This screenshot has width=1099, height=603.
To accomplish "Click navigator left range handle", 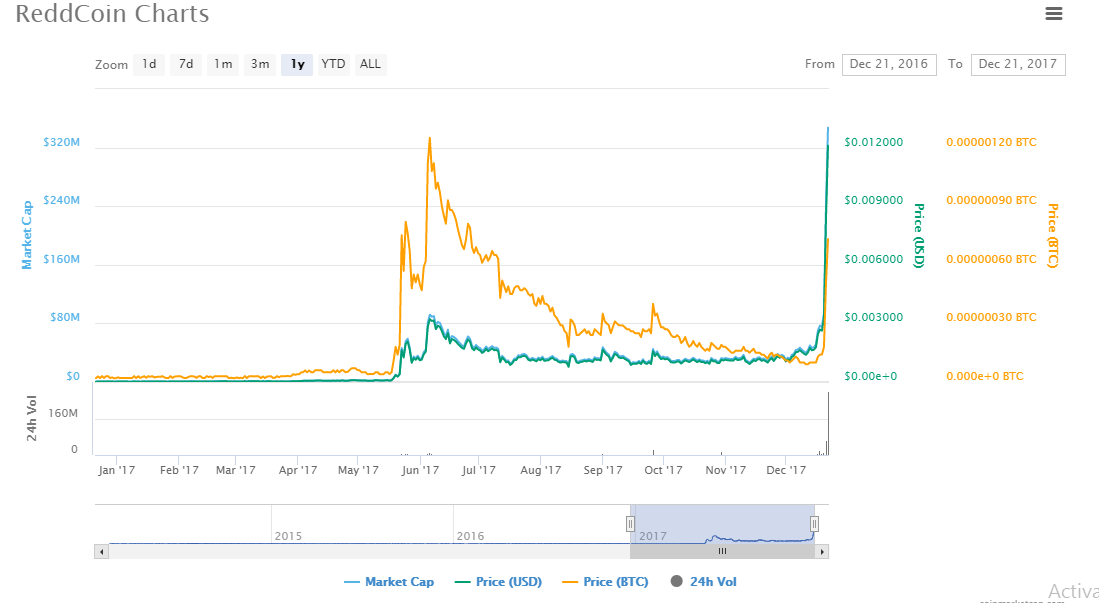I will [630, 523].
